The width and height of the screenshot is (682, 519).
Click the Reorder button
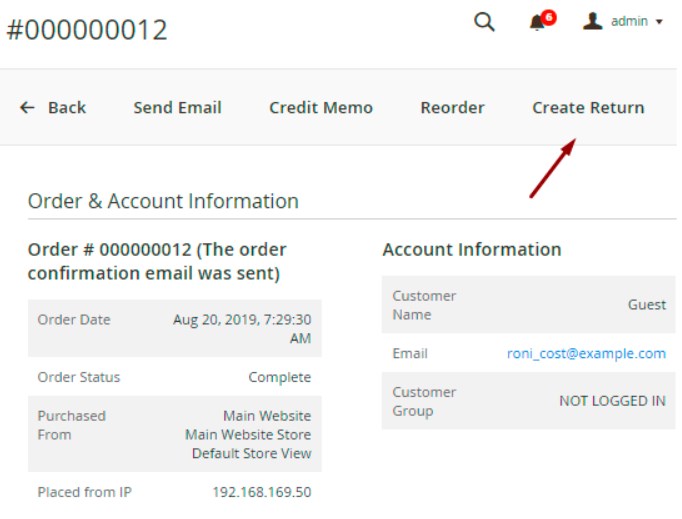click(x=452, y=108)
